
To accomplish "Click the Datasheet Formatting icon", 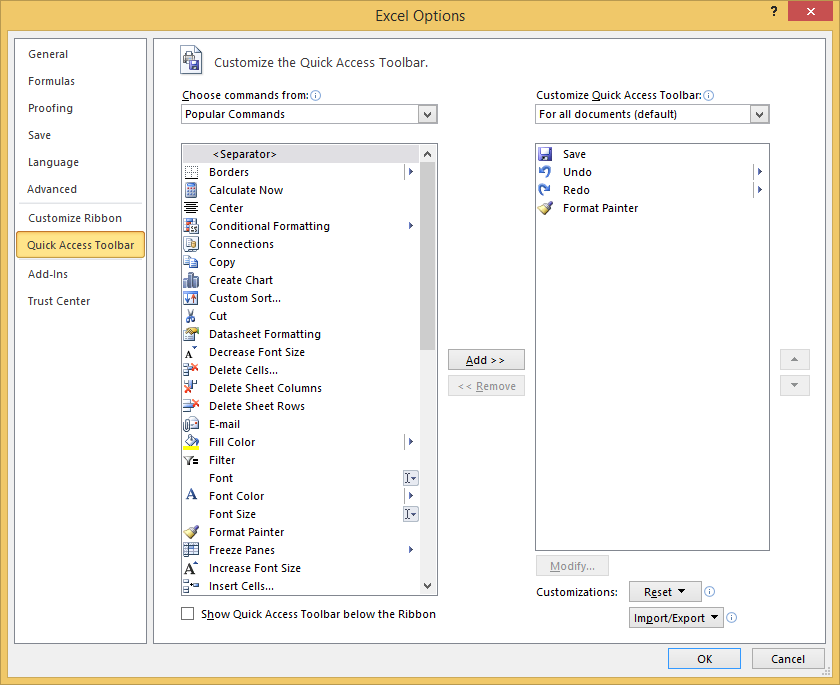I will [x=191, y=334].
